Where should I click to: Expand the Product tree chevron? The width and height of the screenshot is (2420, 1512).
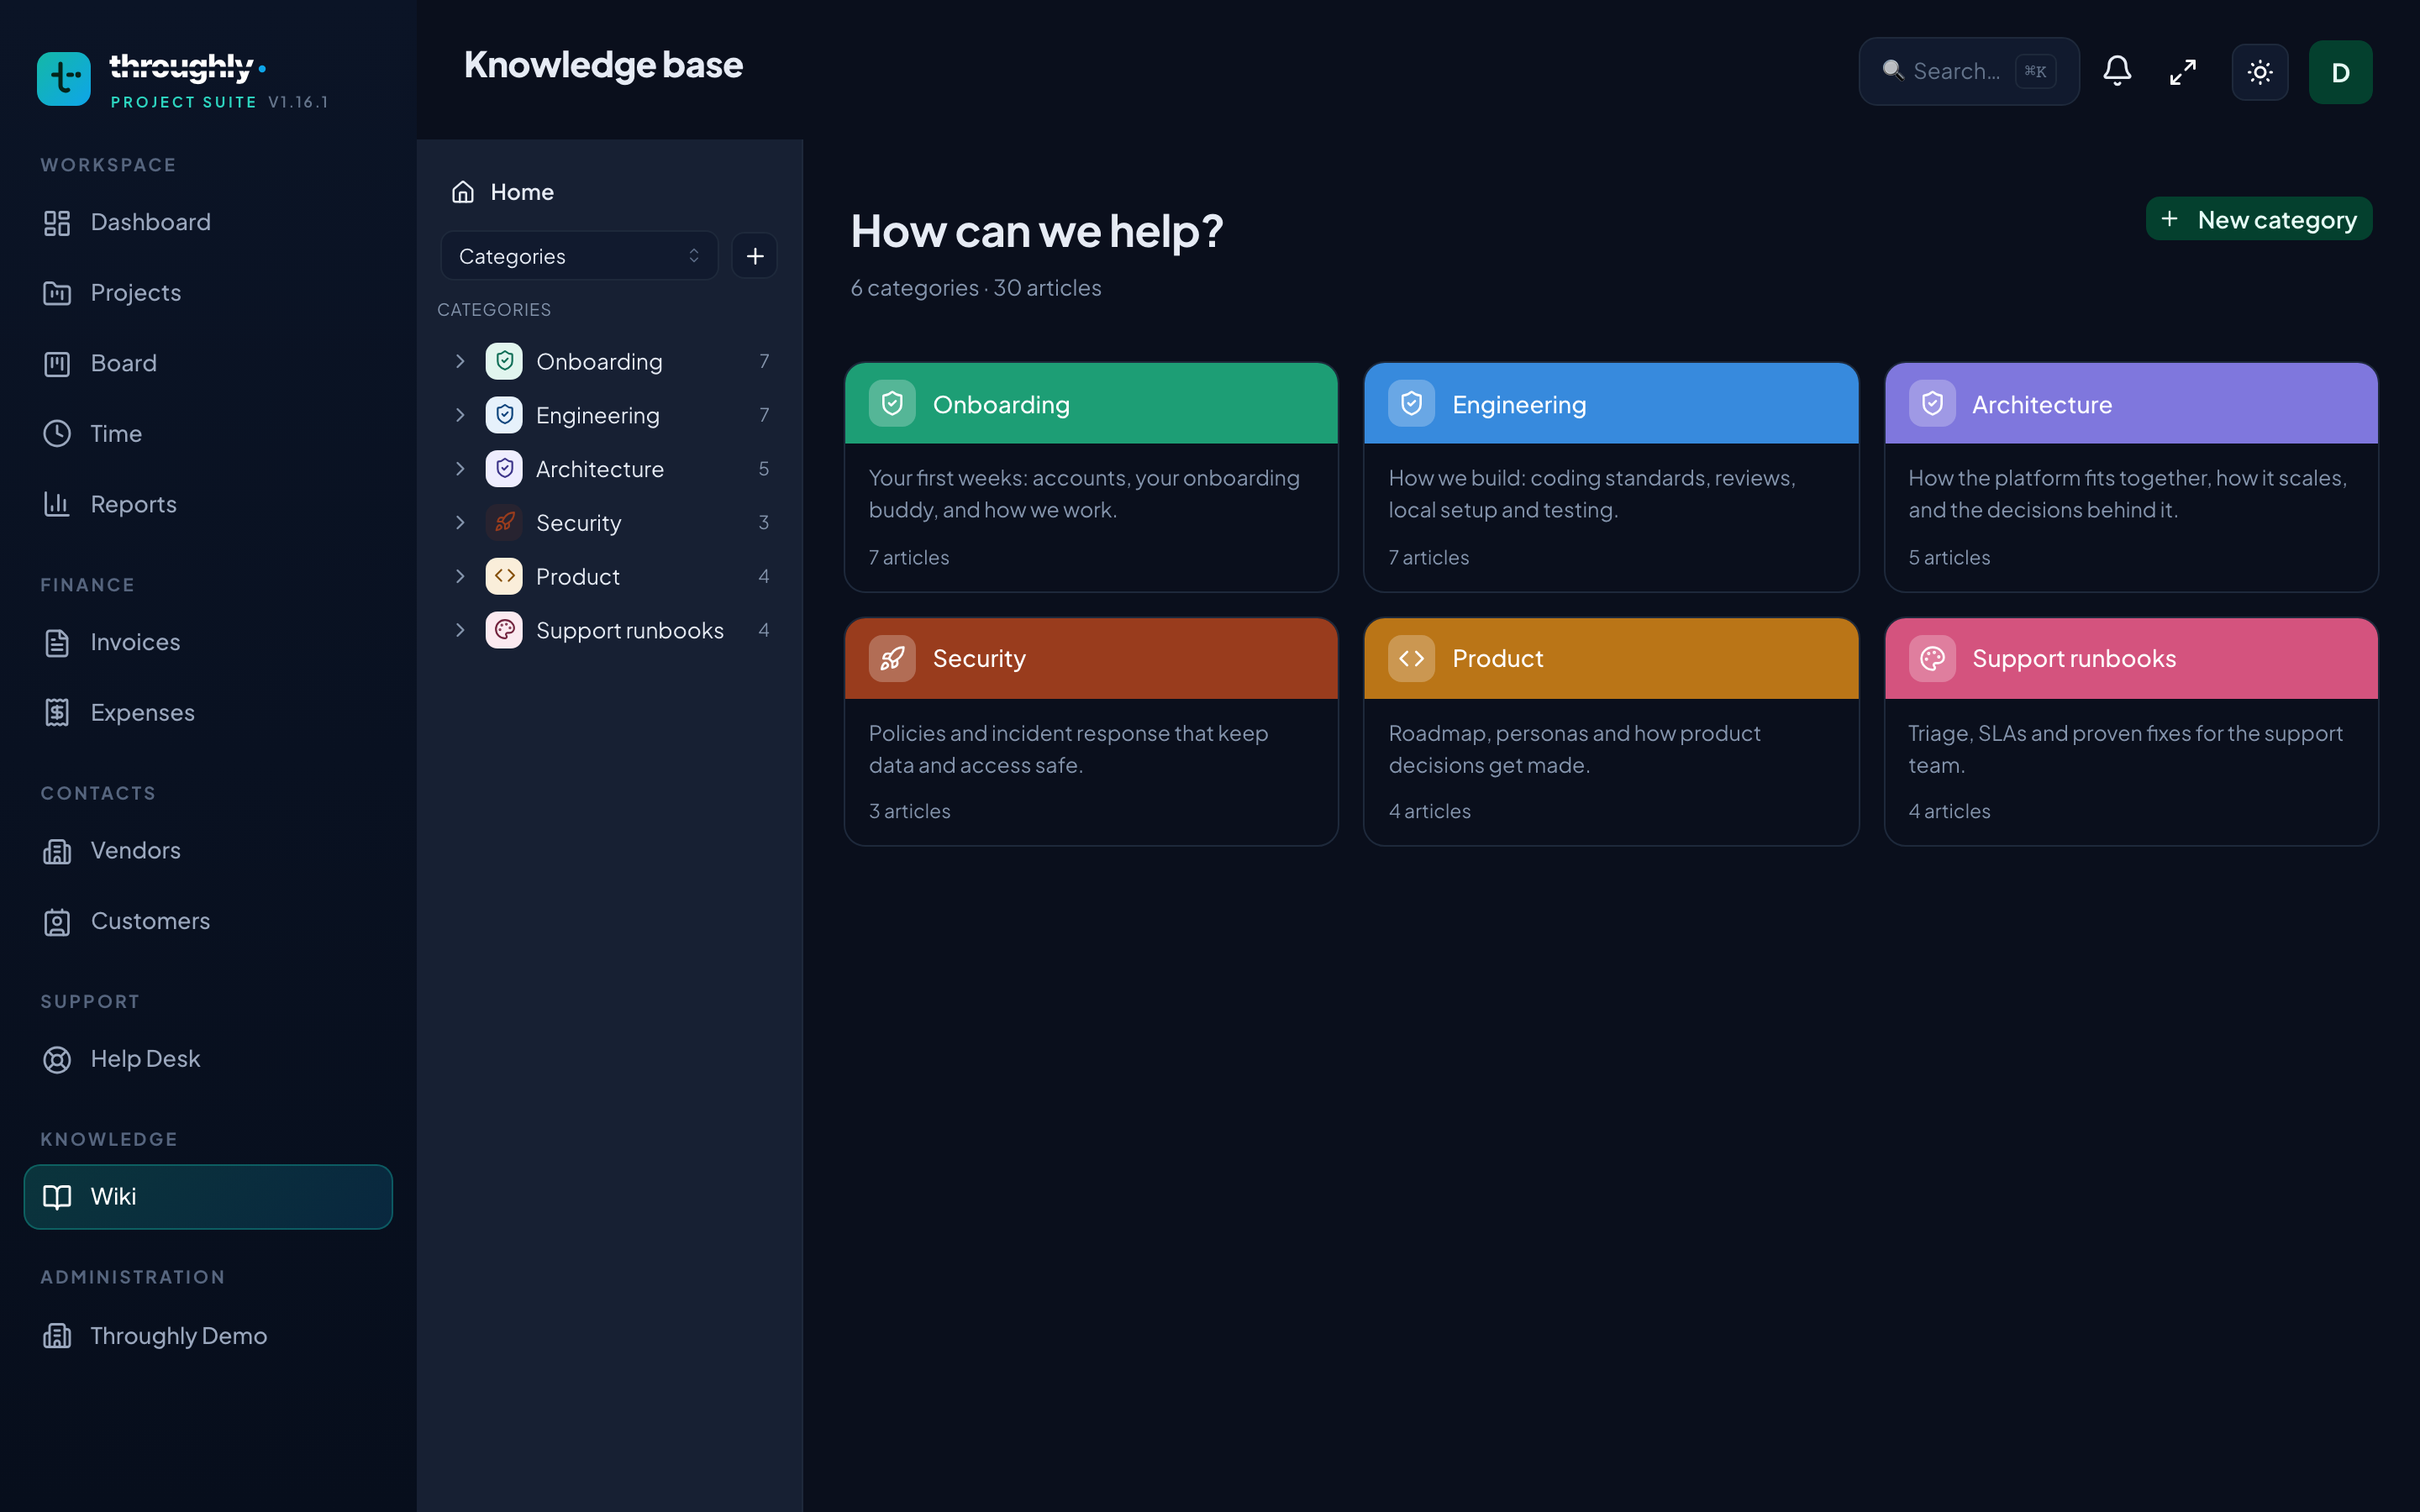click(460, 576)
